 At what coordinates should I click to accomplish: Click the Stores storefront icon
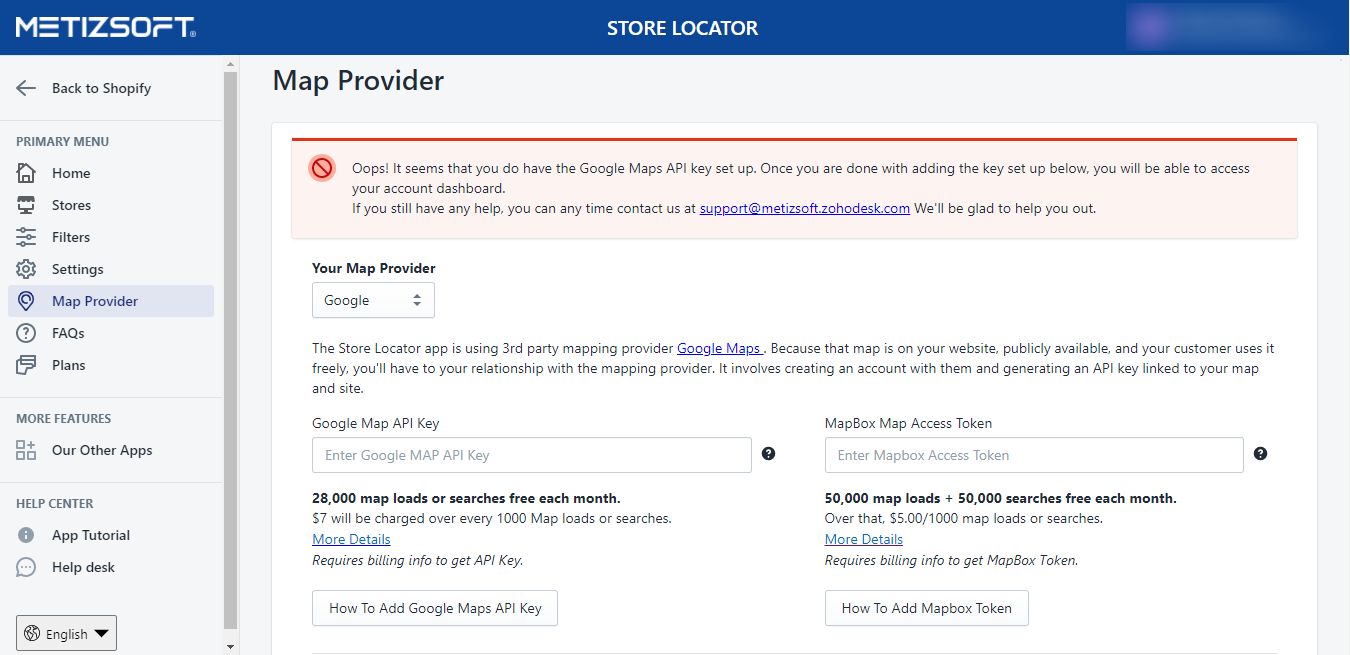coord(26,205)
